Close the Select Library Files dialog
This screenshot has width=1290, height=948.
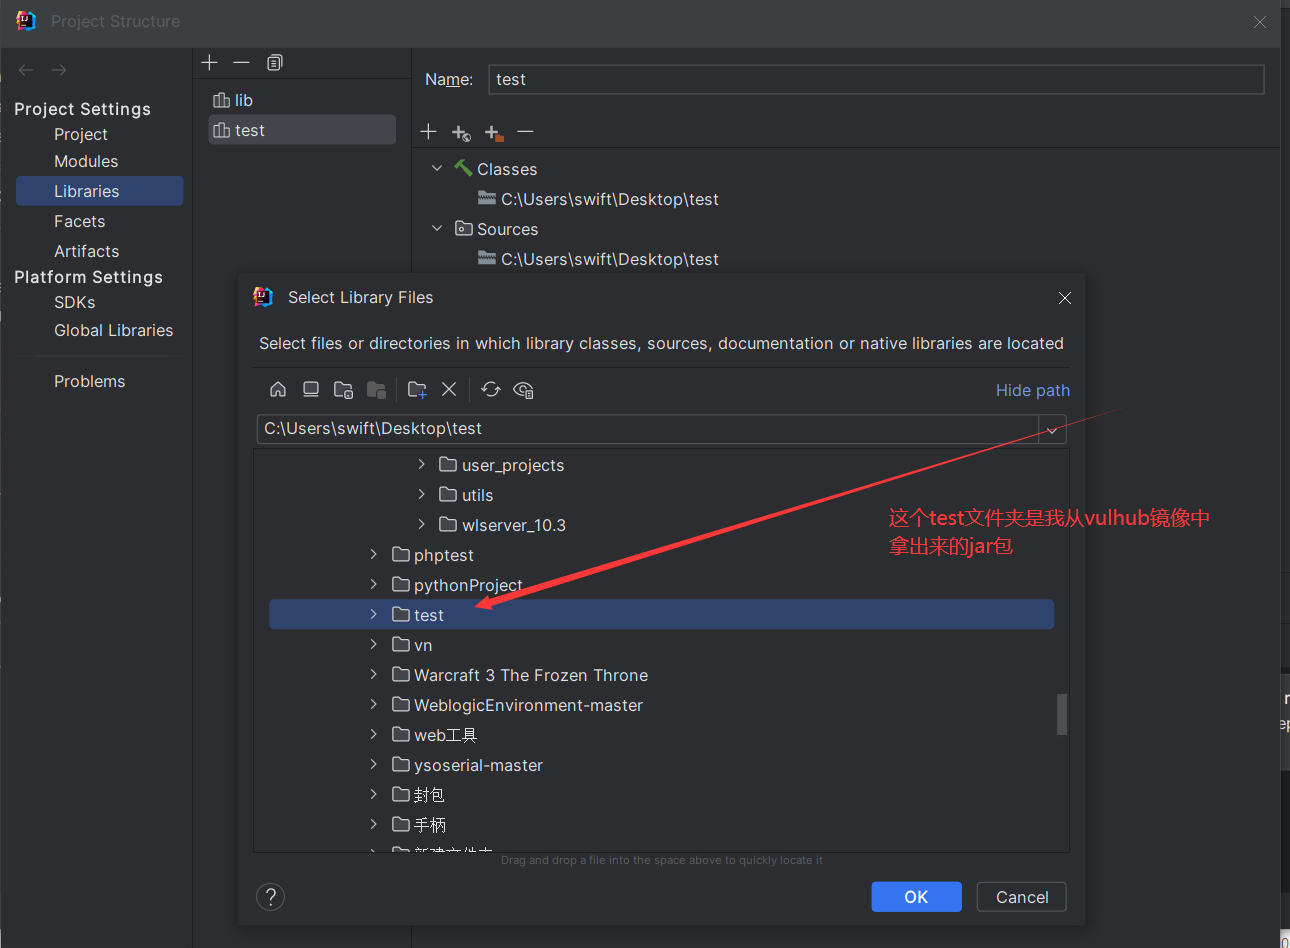(x=1065, y=298)
